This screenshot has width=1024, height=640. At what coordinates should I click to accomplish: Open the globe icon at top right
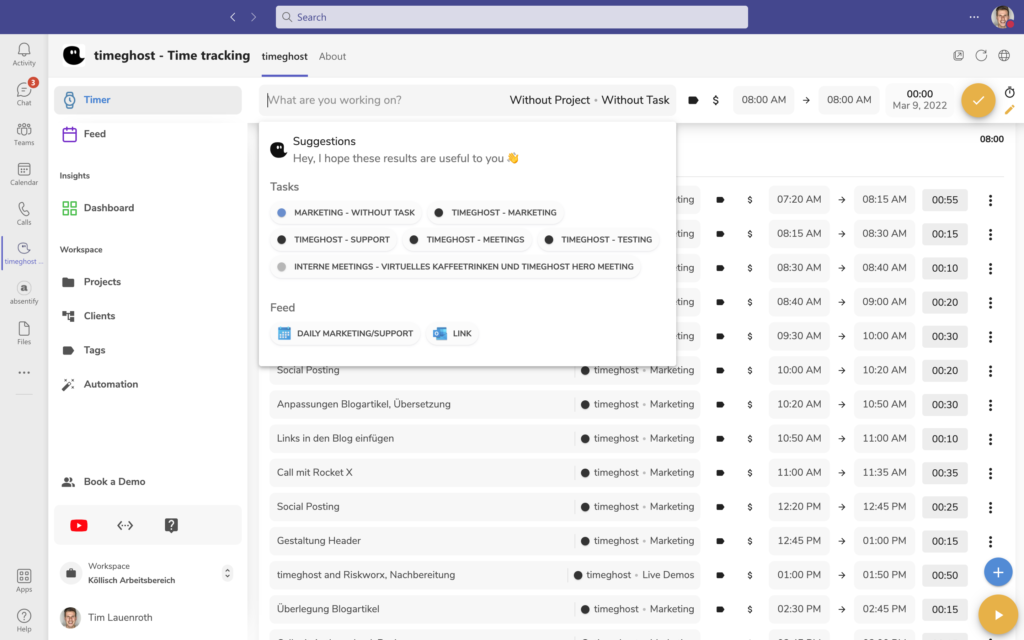point(1004,56)
